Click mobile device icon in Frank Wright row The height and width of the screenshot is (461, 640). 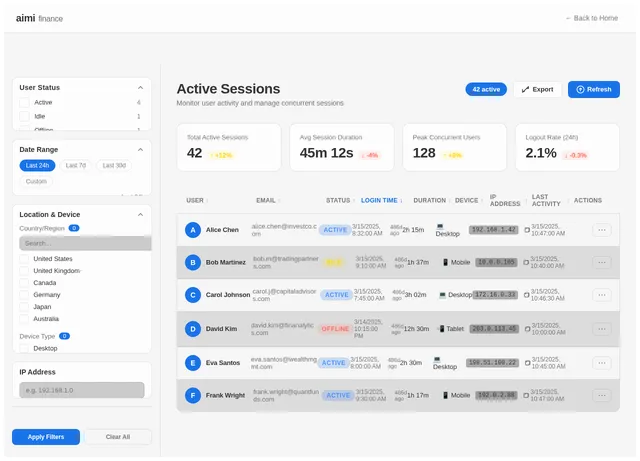445,395
